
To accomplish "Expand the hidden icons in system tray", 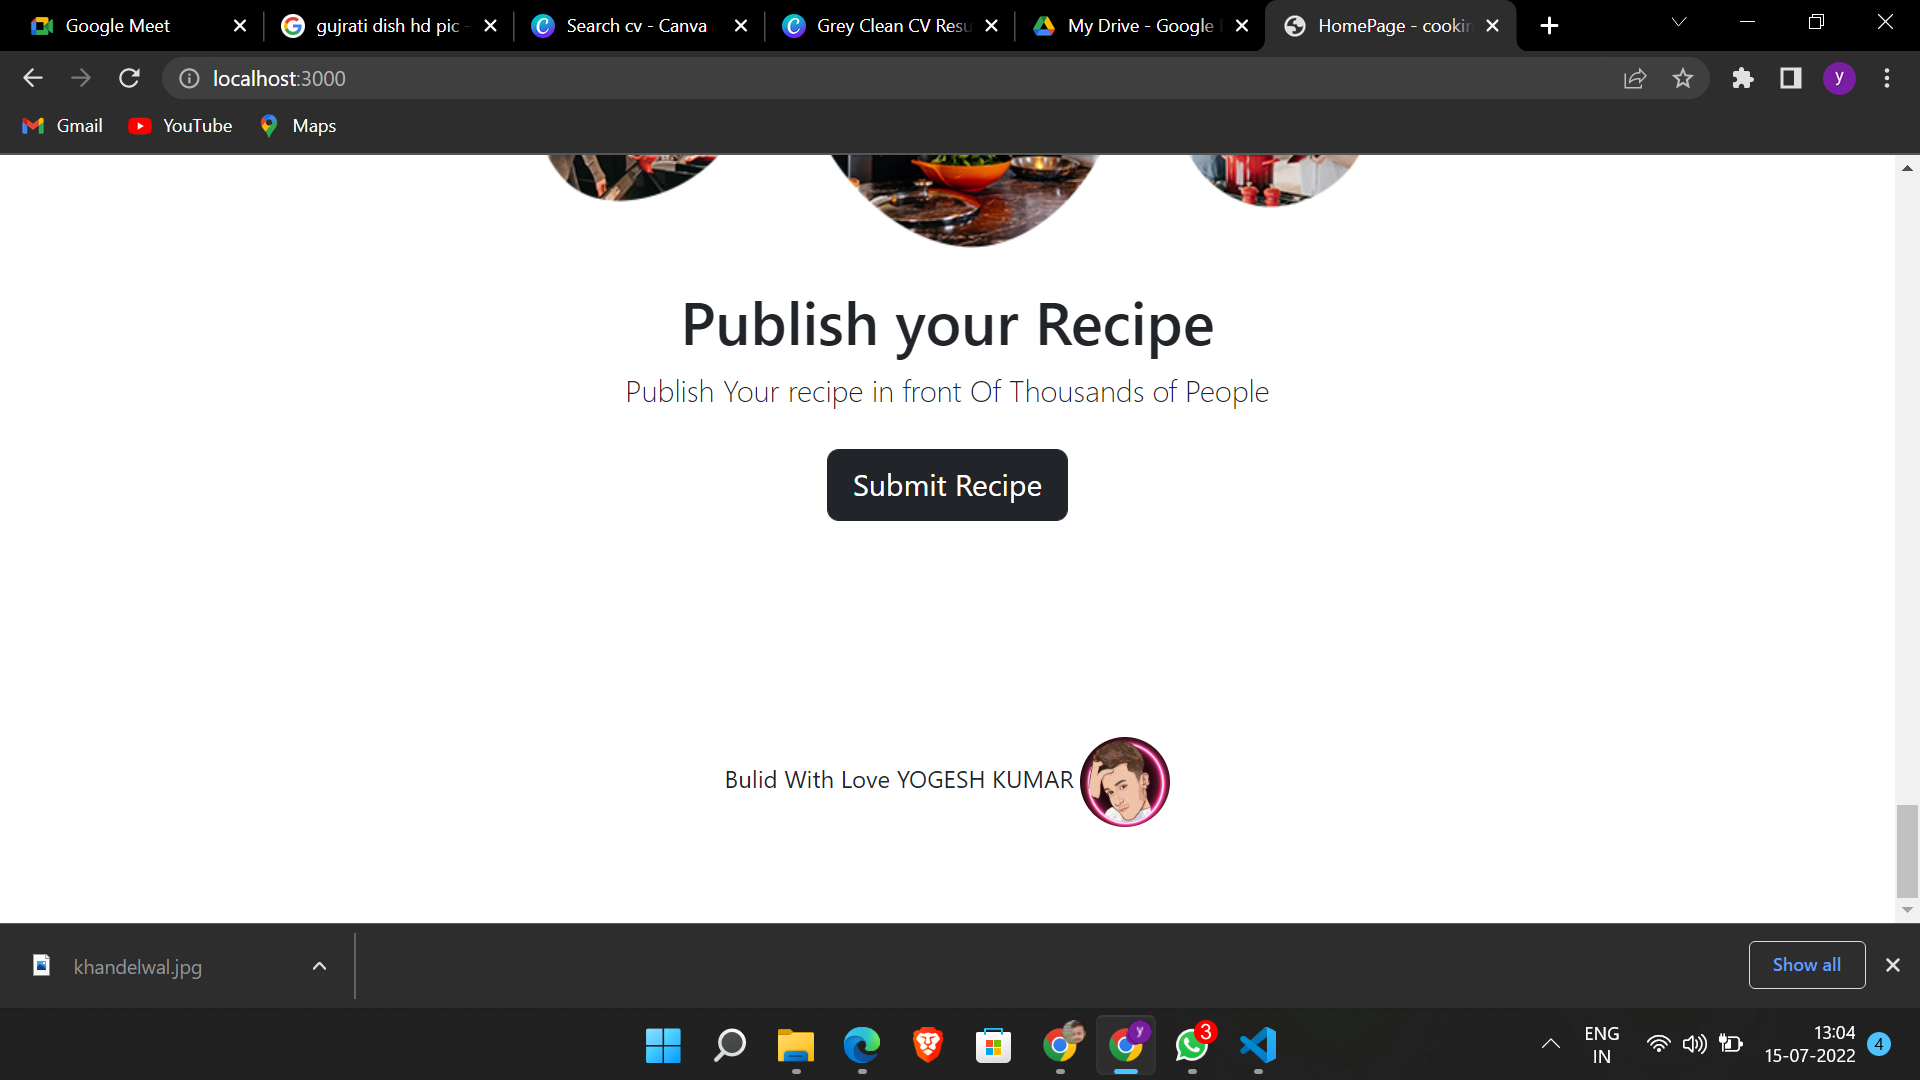I will click(x=1551, y=1043).
